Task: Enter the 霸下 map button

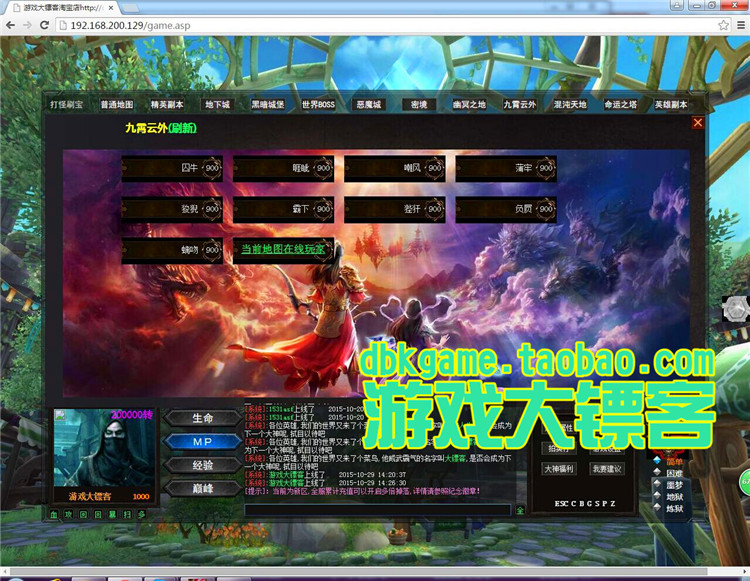Action: tap(283, 209)
